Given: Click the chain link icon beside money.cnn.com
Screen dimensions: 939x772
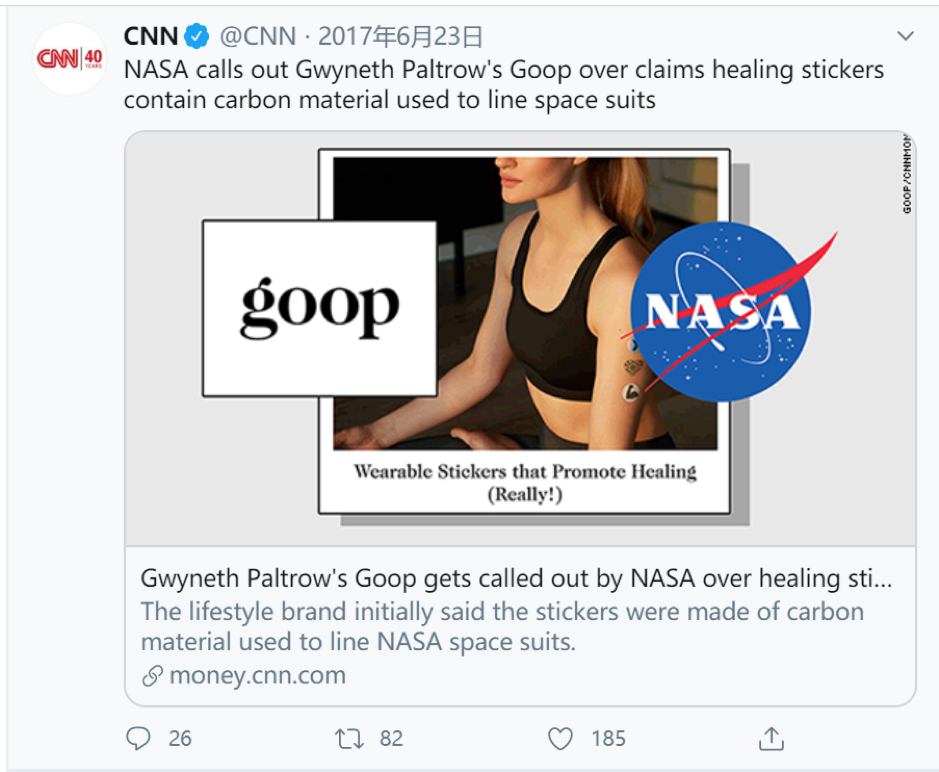Looking at the screenshot, I should point(152,676).
